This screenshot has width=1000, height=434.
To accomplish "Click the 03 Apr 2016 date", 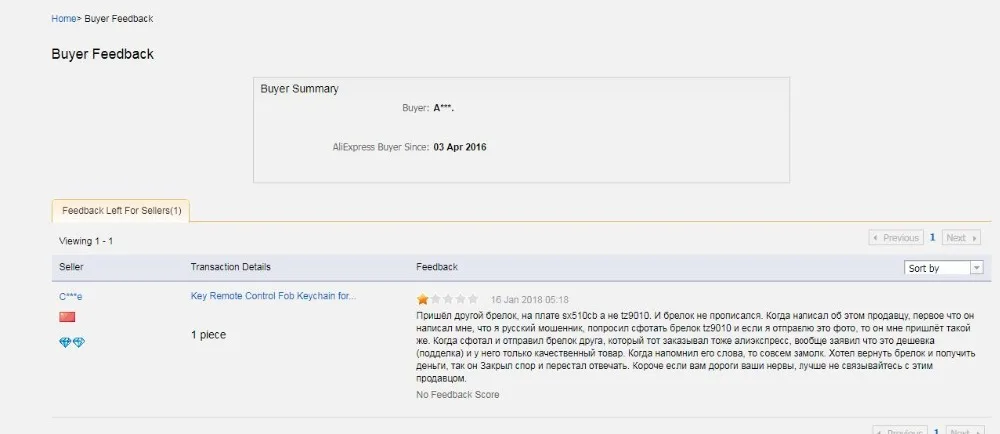I will 460,147.
